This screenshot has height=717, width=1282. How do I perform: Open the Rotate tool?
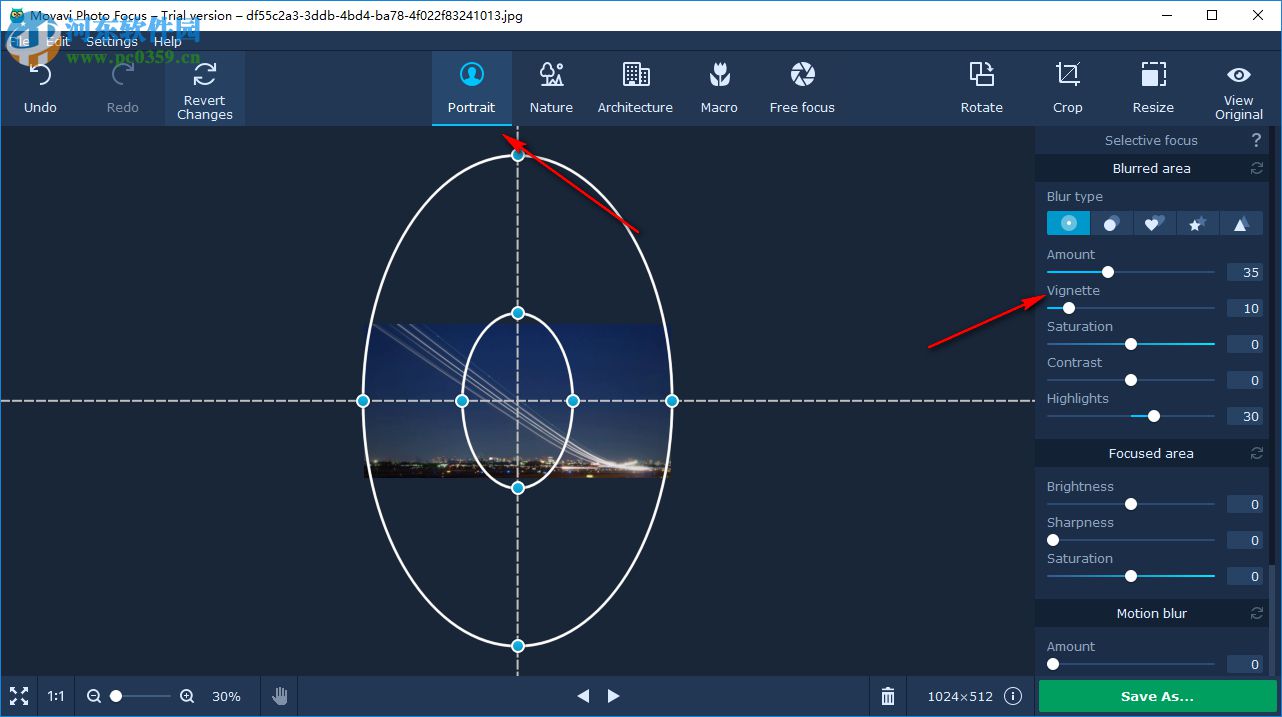tap(981, 88)
